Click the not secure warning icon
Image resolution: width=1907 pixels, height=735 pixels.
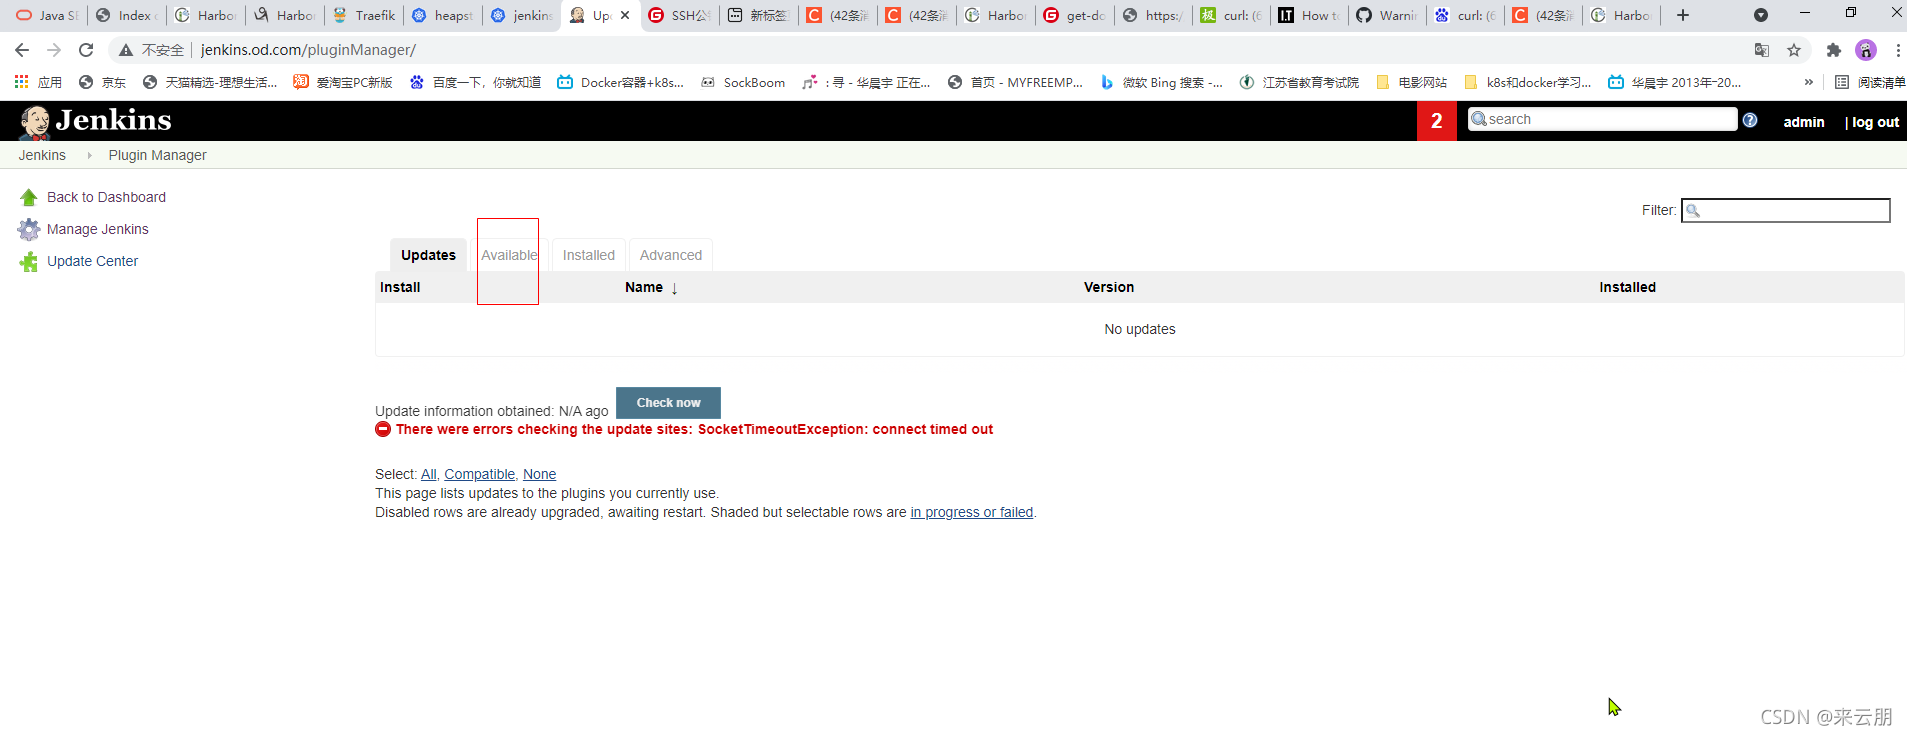click(x=125, y=50)
